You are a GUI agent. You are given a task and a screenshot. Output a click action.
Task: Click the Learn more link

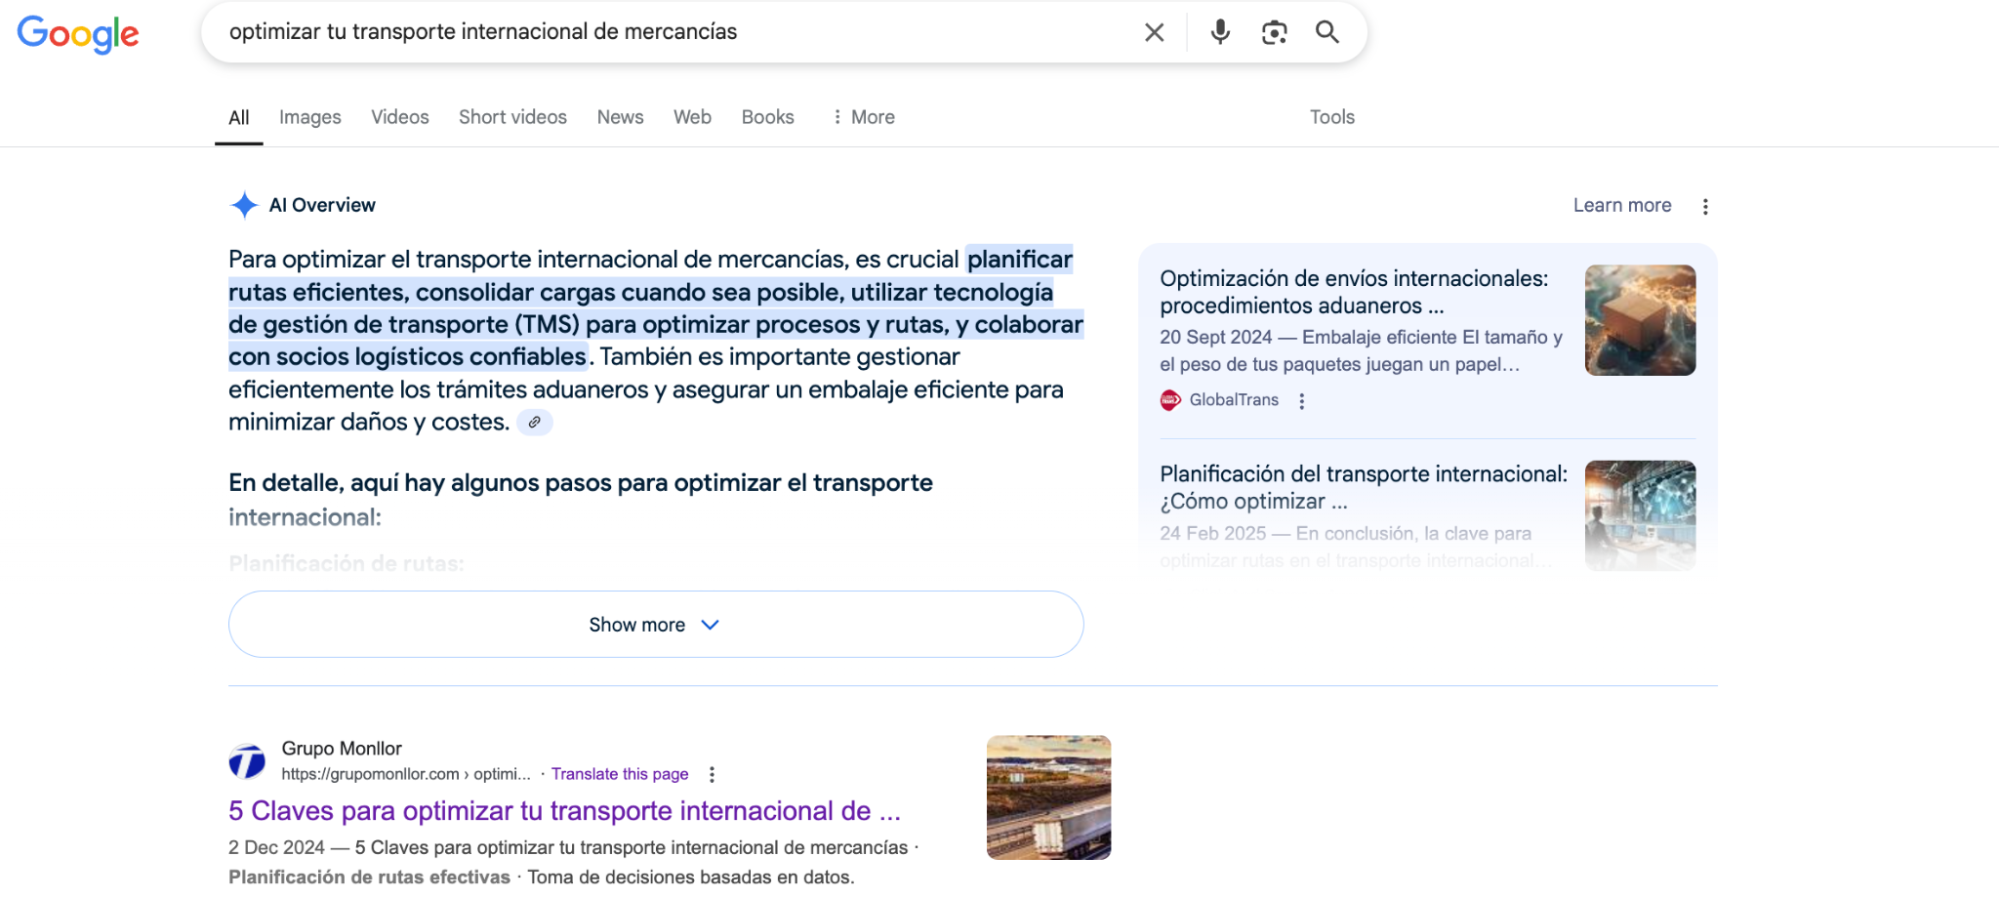pos(1621,205)
